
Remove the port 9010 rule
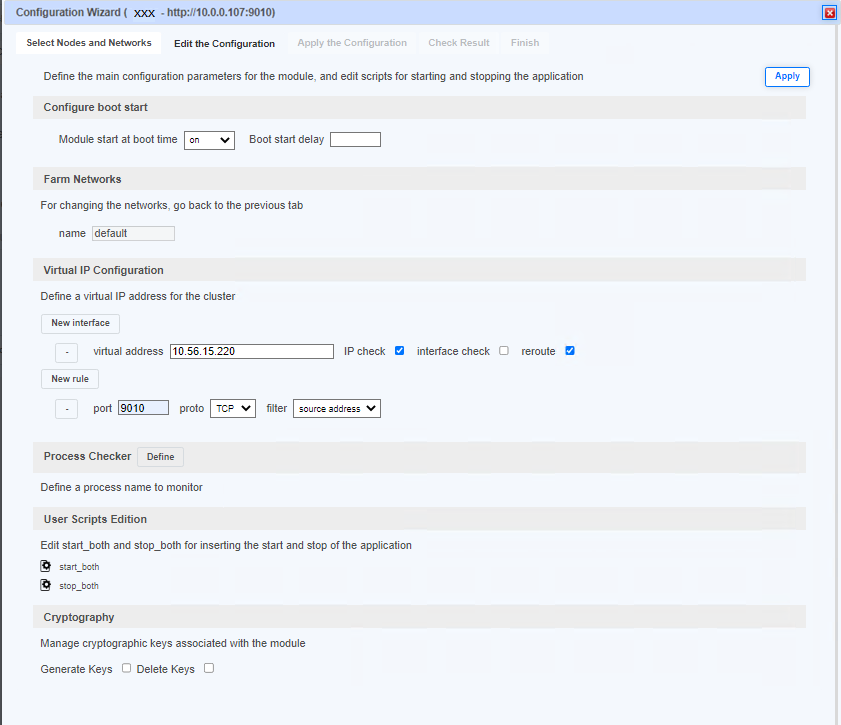tap(66, 408)
